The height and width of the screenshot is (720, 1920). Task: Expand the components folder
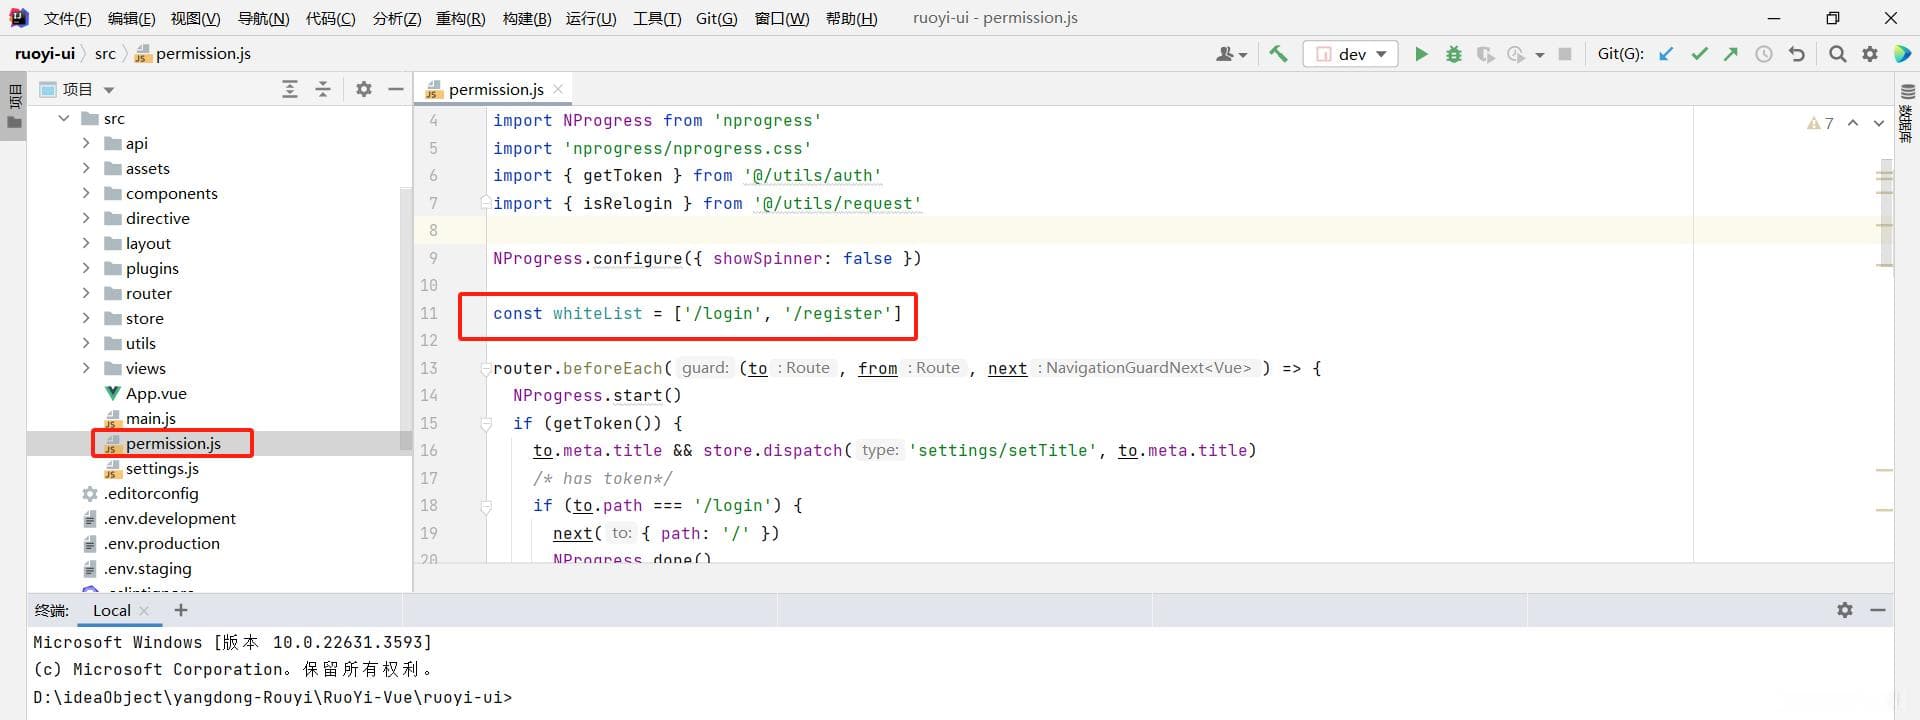point(86,193)
